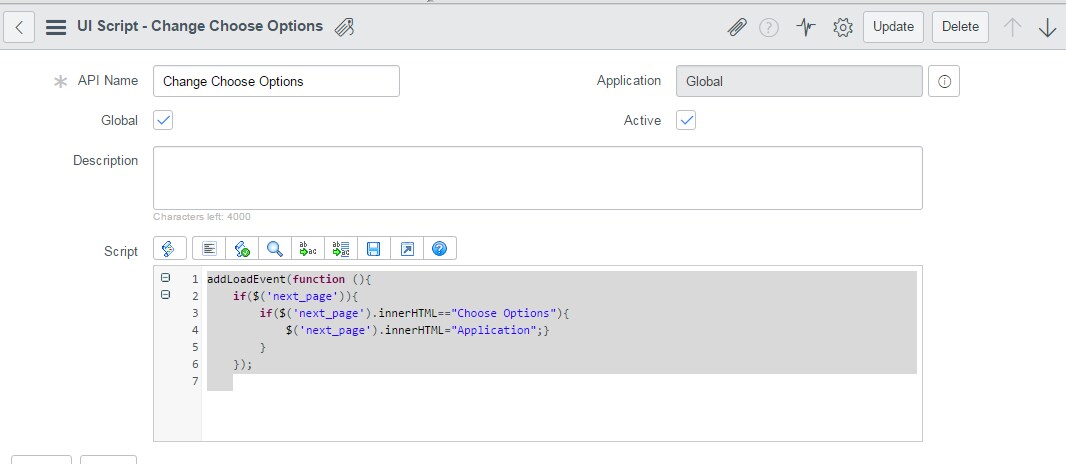Save the script with floppy disk icon

pos(373,249)
